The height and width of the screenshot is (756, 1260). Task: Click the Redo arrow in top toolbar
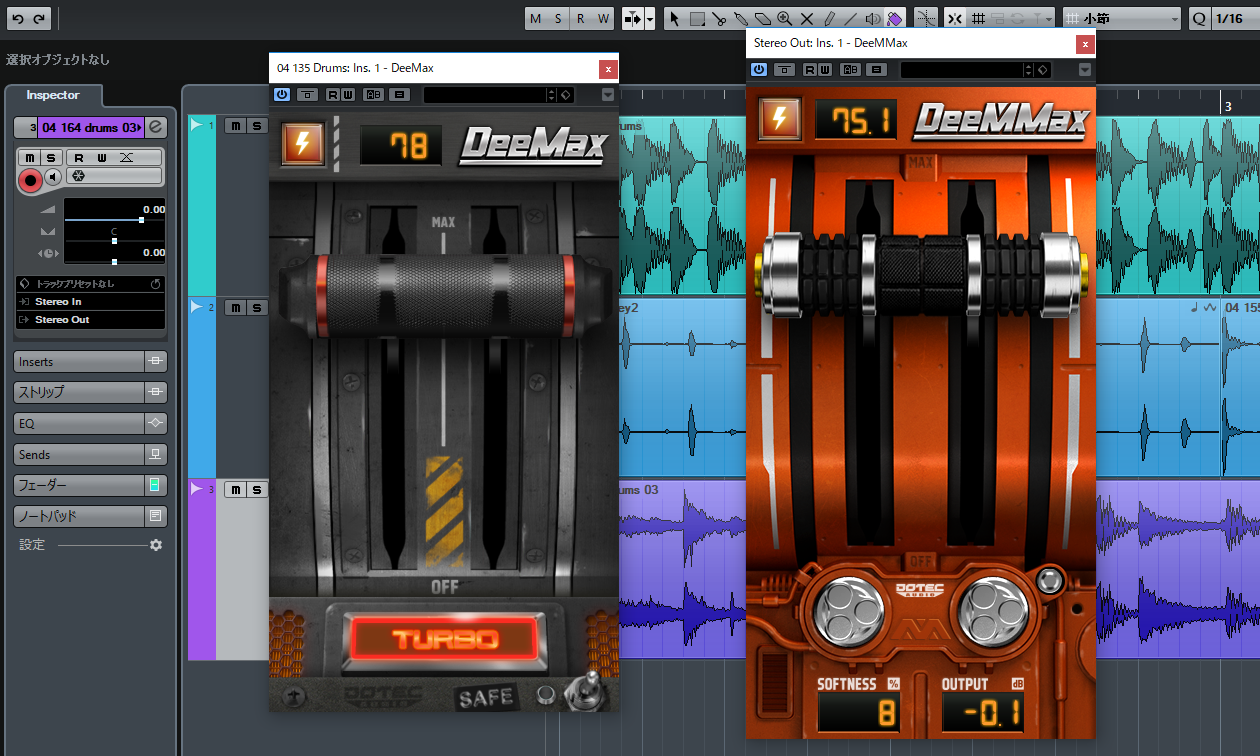[40, 18]
